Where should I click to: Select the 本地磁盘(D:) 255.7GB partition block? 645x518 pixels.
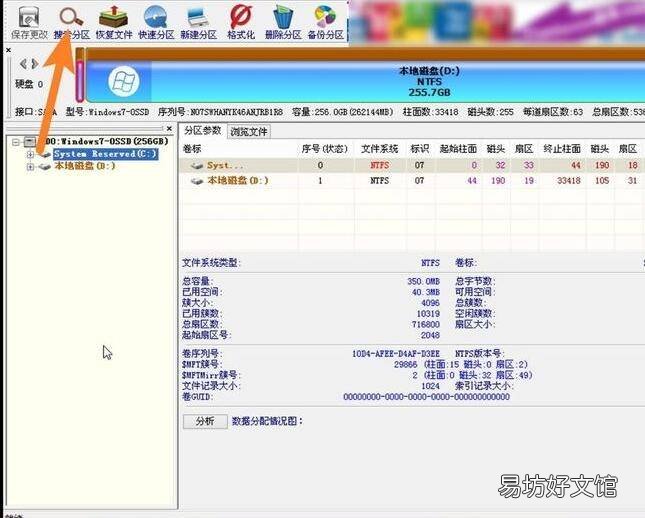(x=365, y=81)
